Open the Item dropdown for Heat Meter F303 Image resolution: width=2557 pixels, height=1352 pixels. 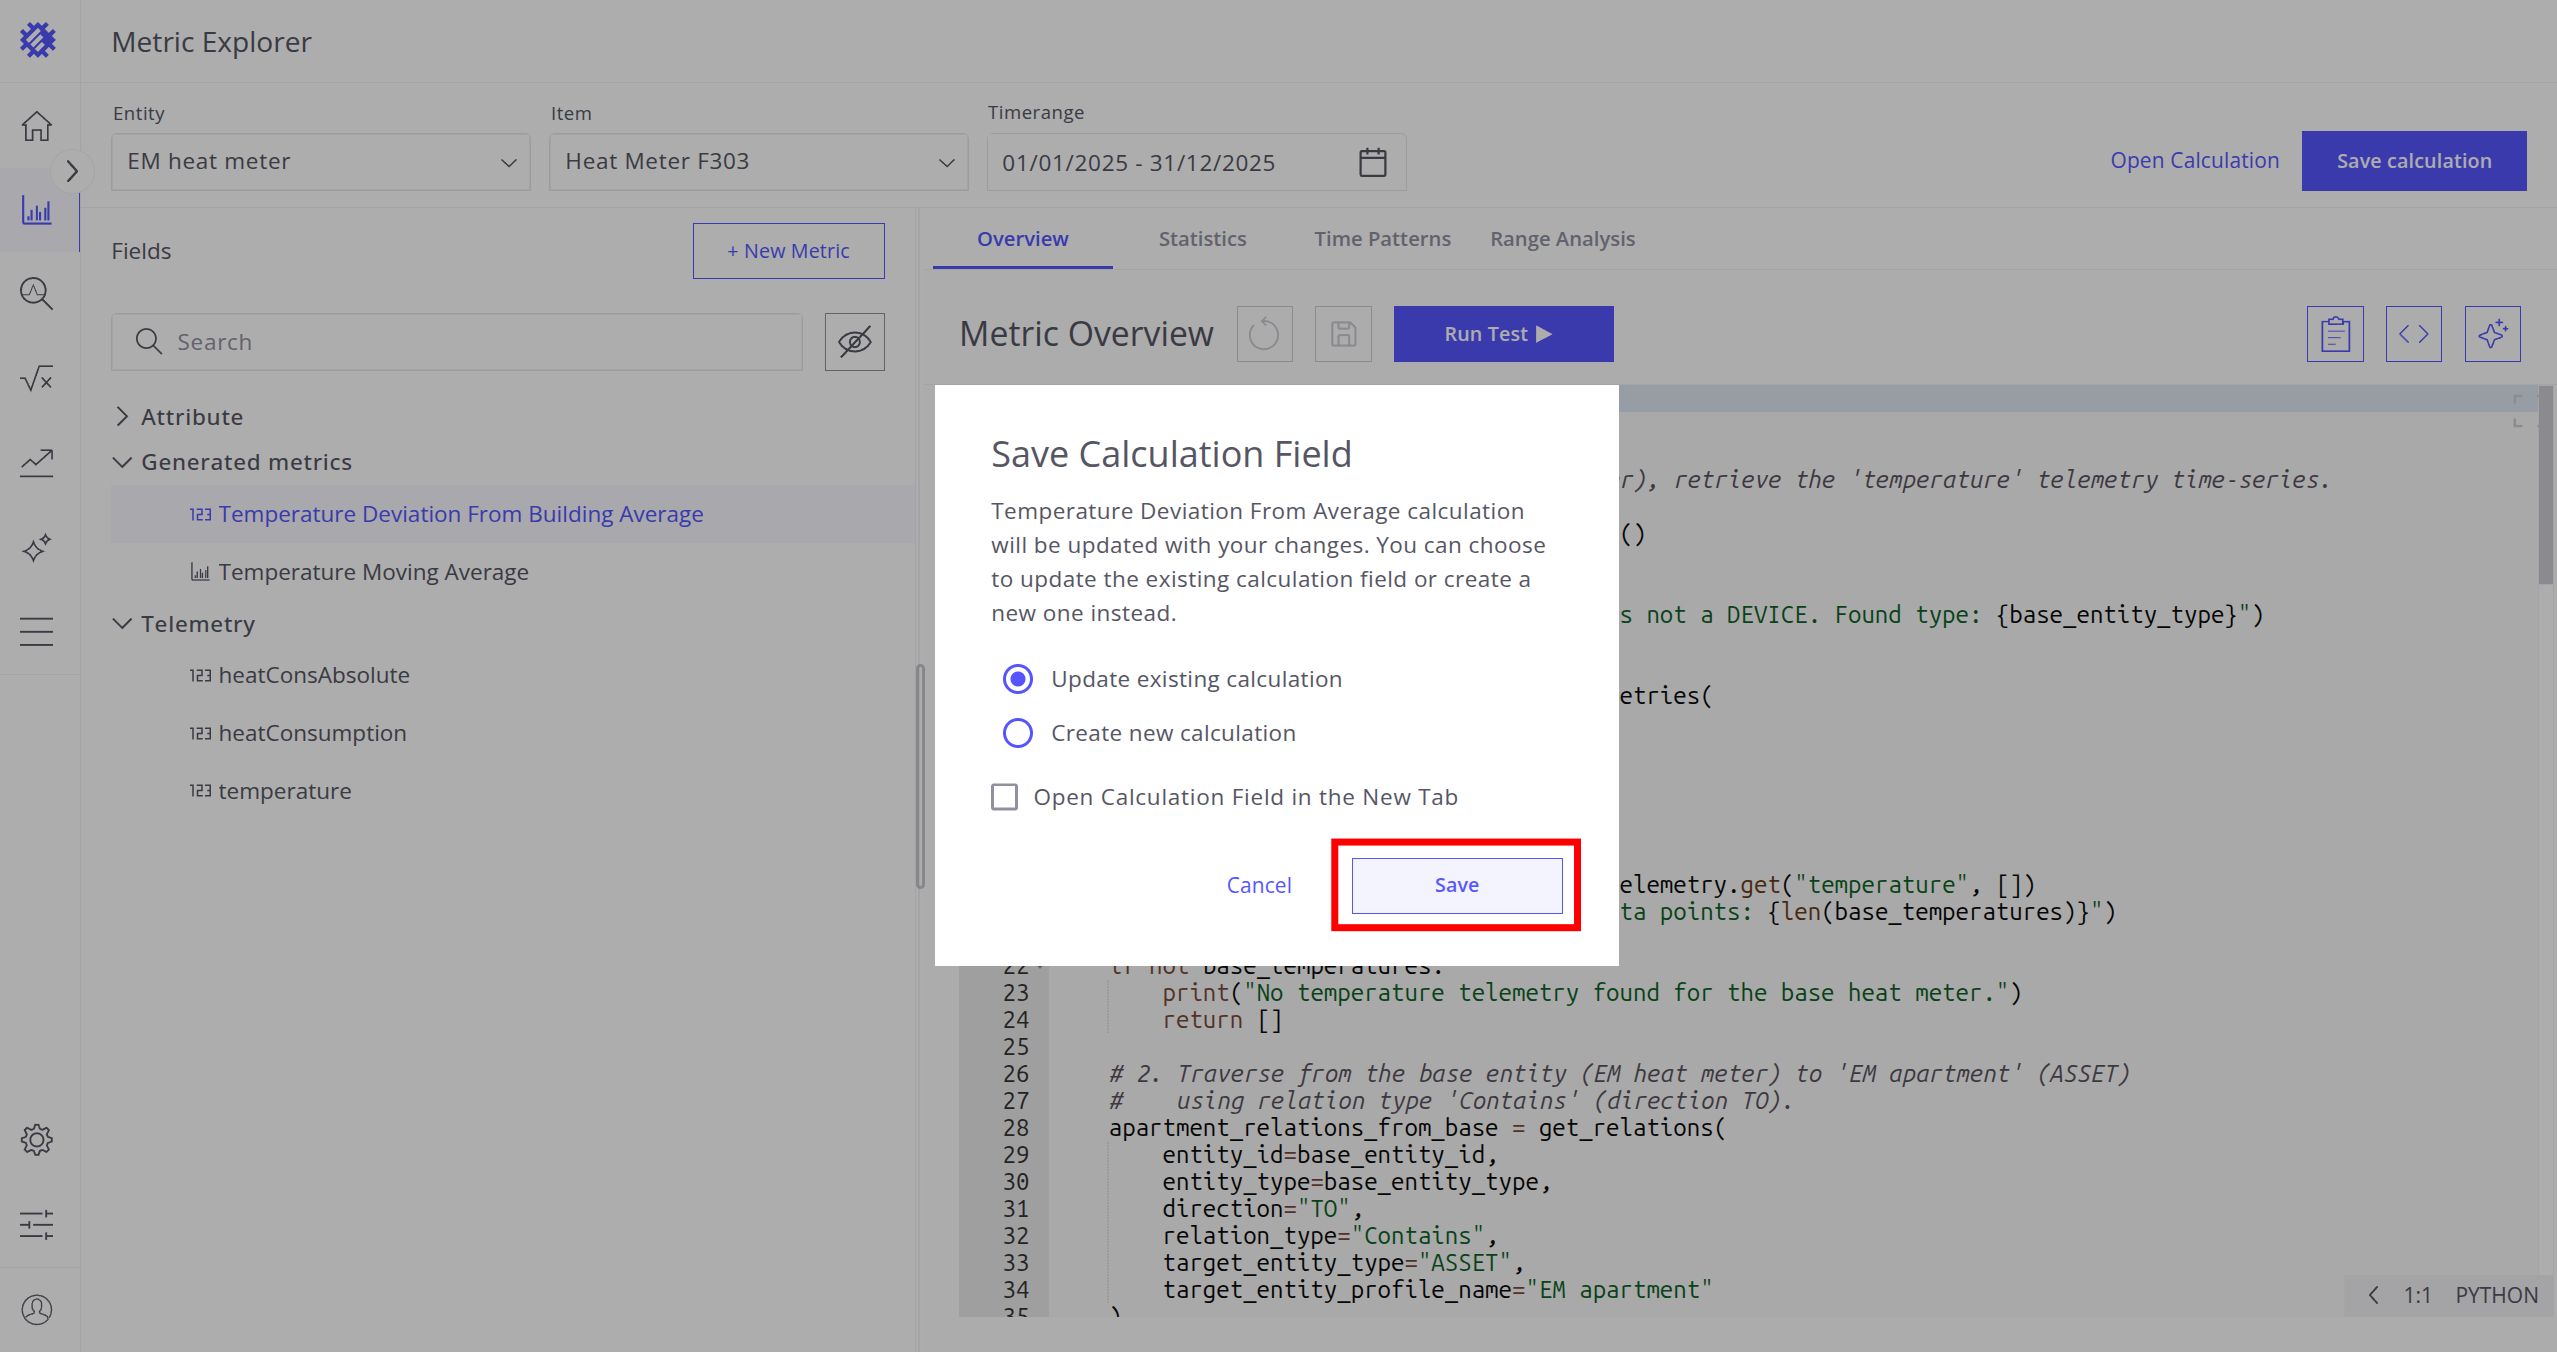(758, 162)
